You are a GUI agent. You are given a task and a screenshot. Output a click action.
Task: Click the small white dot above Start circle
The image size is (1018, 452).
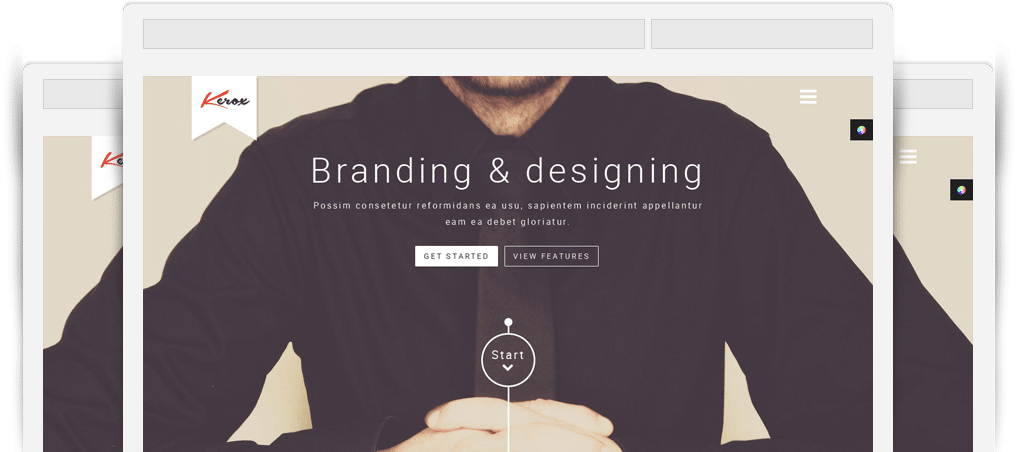[x=508, y=322]
